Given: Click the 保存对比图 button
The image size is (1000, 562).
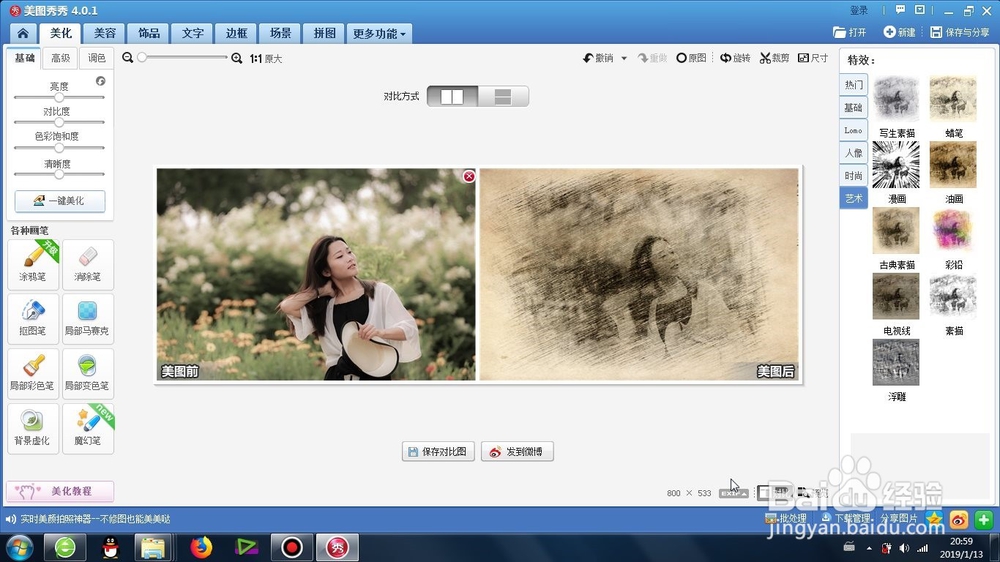Looking at the screenshot, I should tap(438, 452).
